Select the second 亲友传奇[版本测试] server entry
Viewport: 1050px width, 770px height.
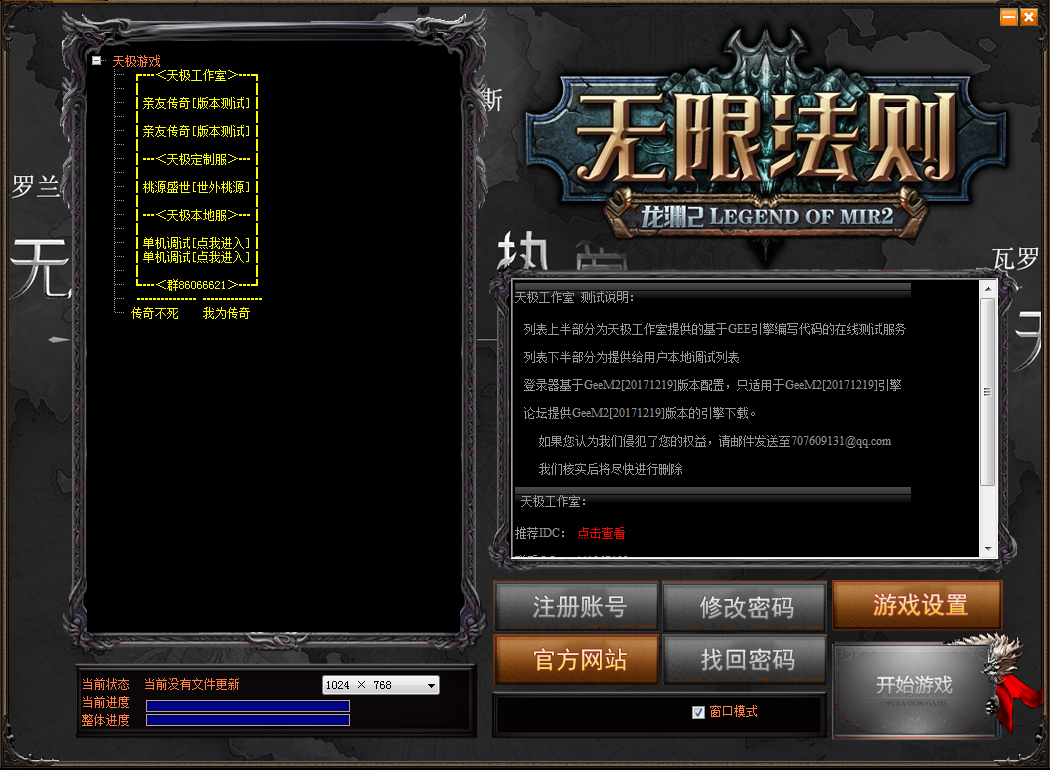(196, 131)
